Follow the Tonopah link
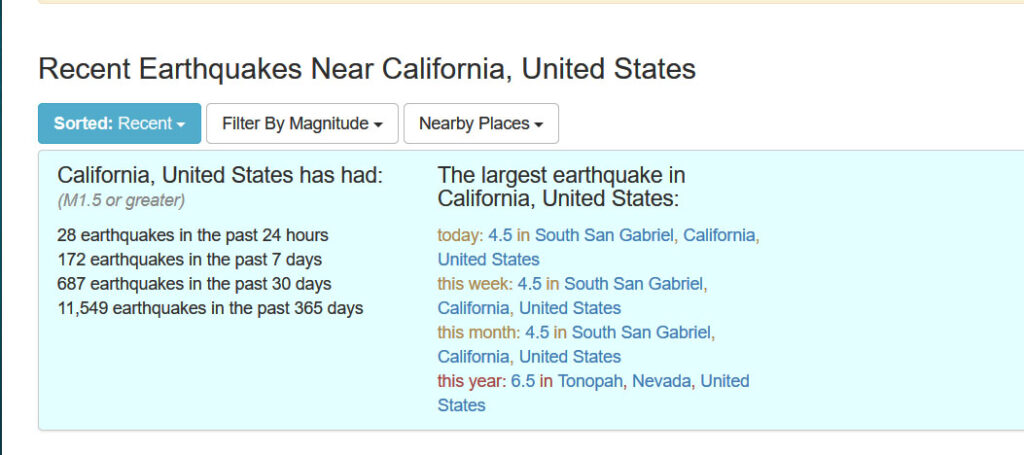Screen dimensions: 1024x455 590,381
